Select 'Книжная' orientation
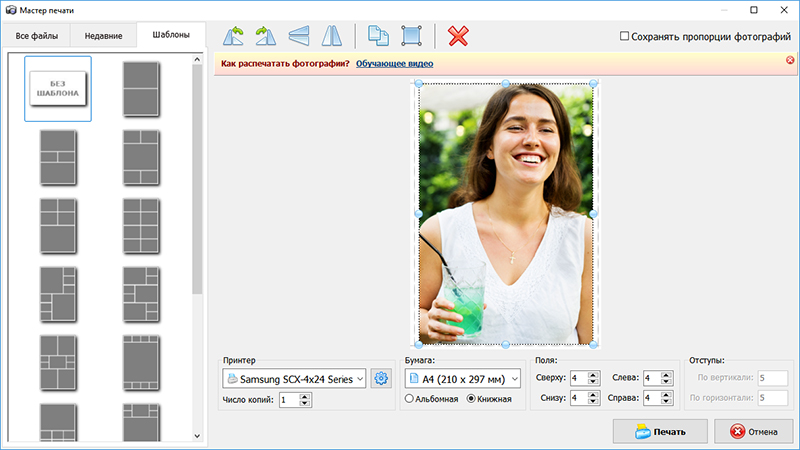The width and height of the screenshot is (800, 450). pyautogui.click(x=472, y=399)
